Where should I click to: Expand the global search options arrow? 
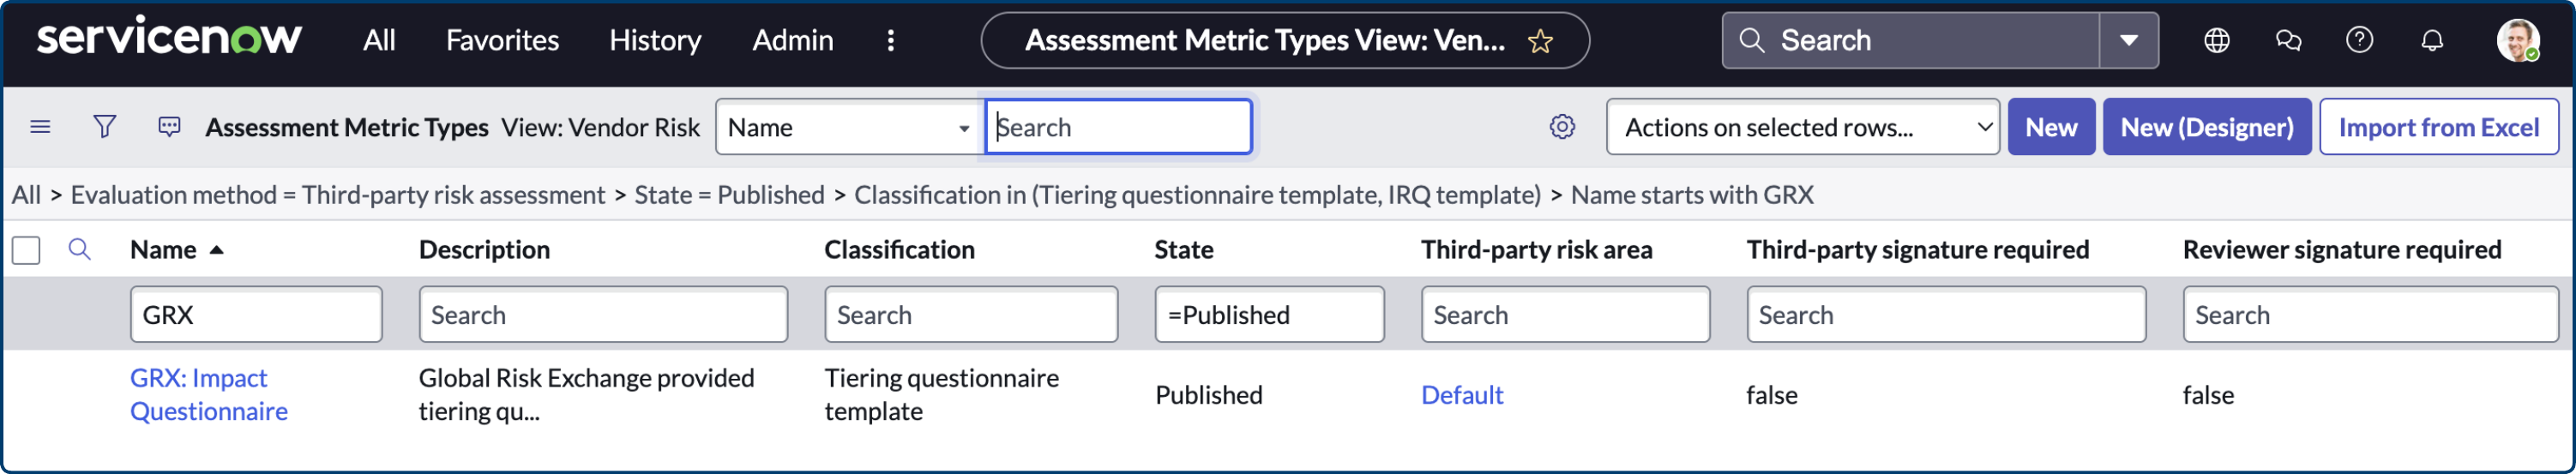click(x=2128, y=41)
